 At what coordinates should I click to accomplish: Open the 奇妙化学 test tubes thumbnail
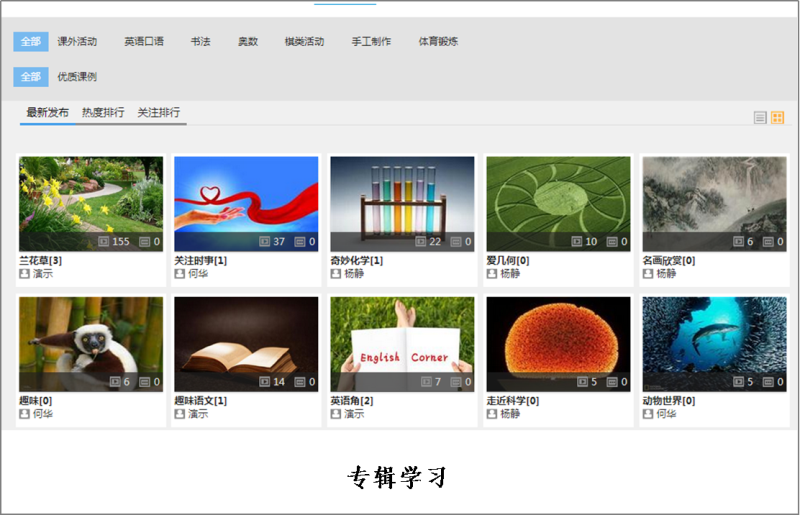click(402, 204)
